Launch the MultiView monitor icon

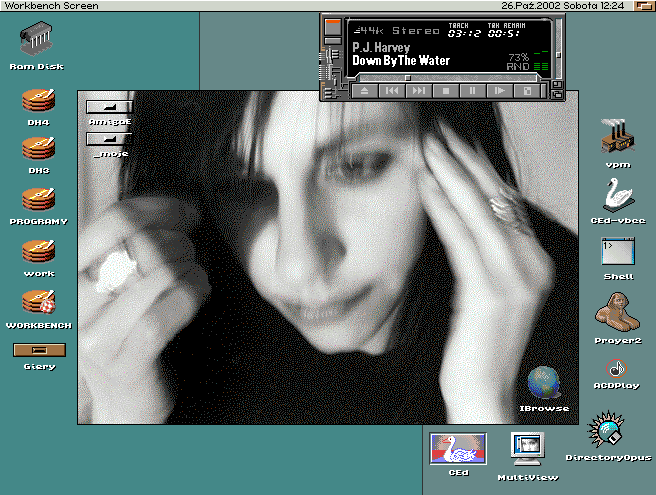527,449
